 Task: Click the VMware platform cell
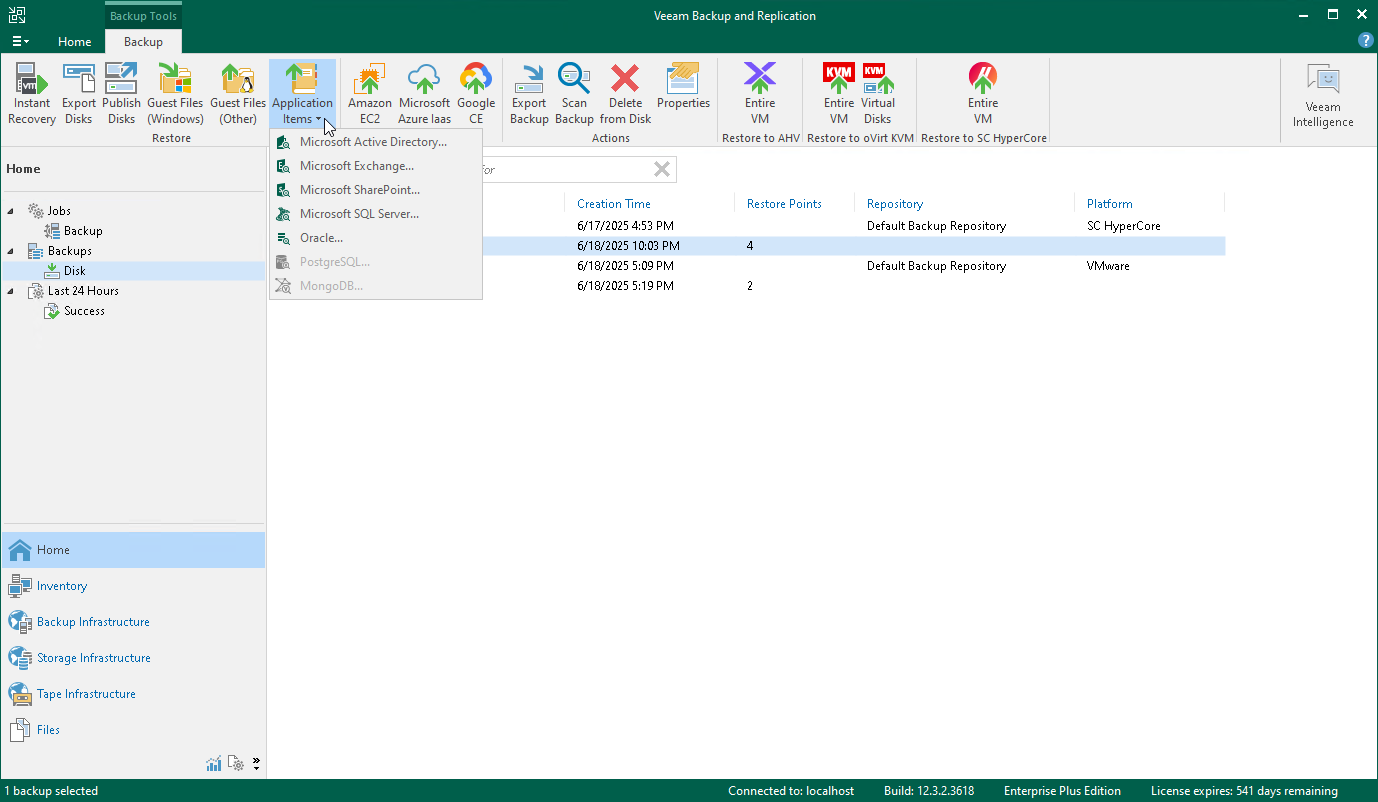click(x=1108, y=266)
